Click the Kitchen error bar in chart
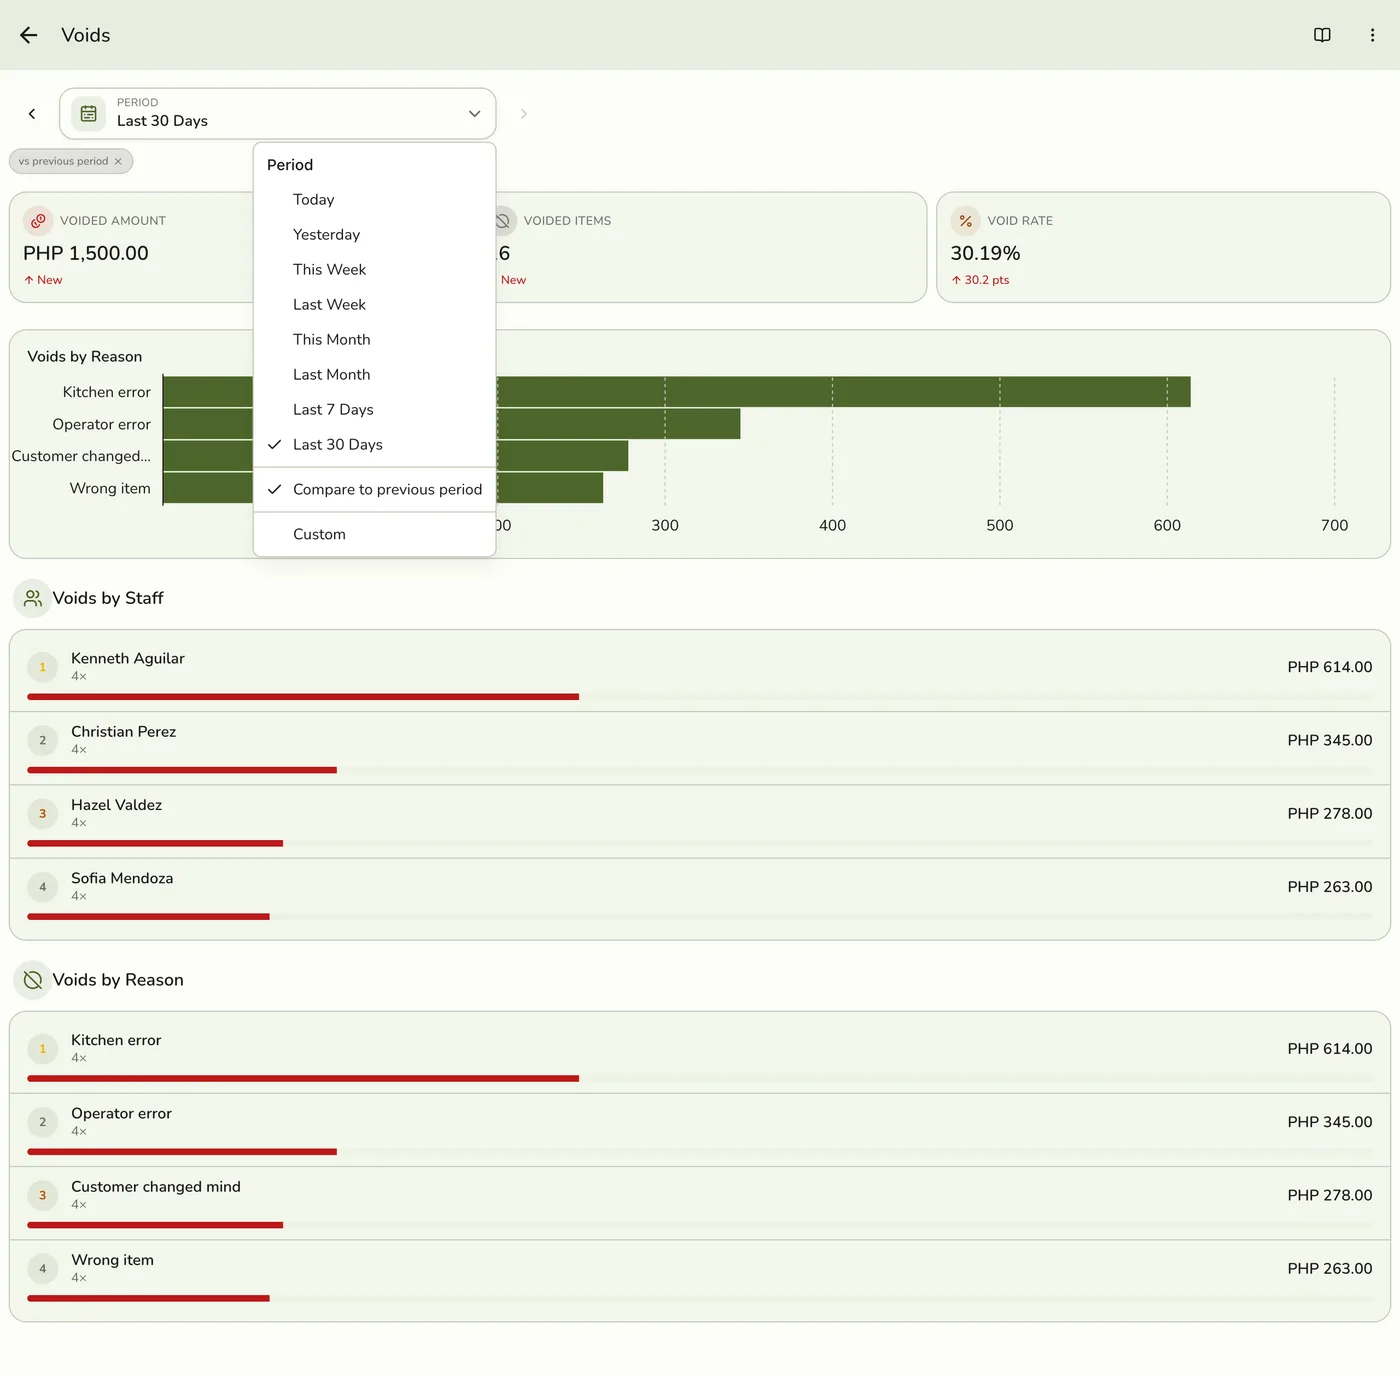Screen dimensions: 1400x1375 pyautogui.click(x=843, y=392)
